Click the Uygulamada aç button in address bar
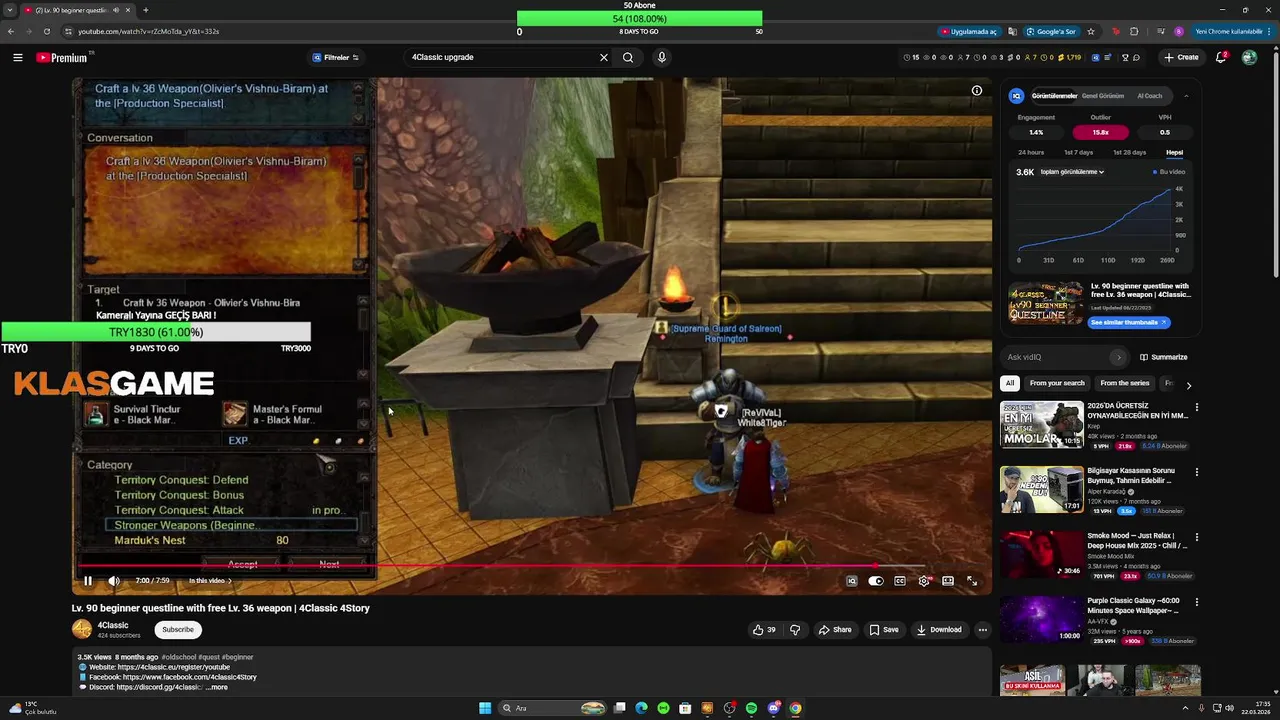 coord(968,31)
